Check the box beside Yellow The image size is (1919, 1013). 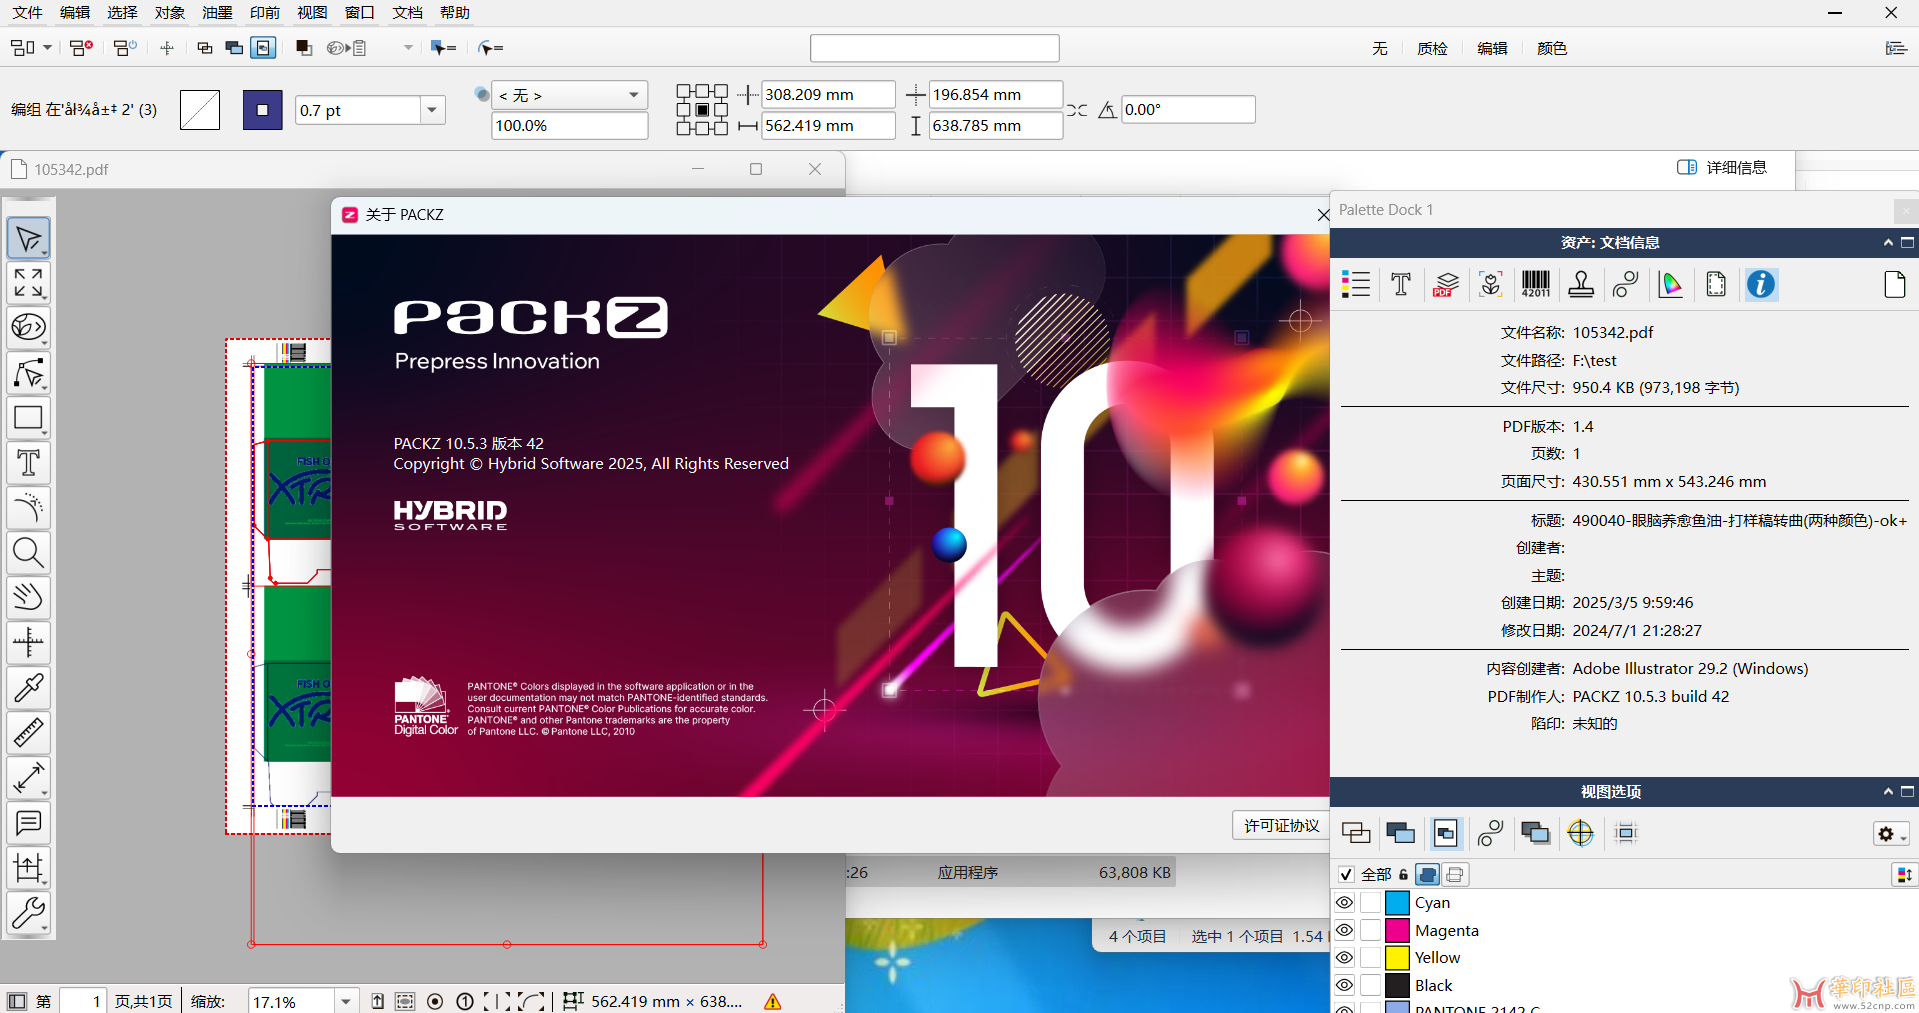coord(1371,958)
